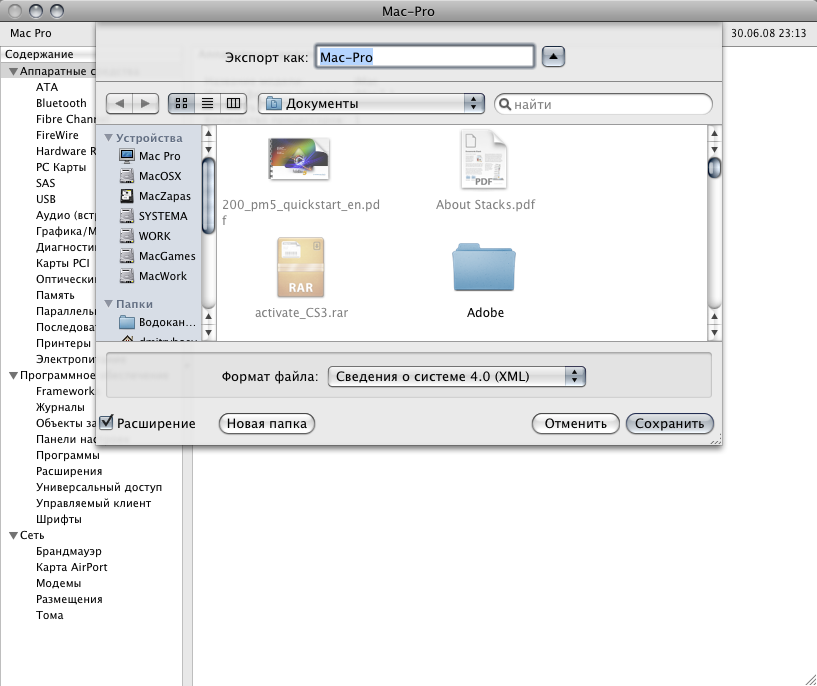Collapse the Папки section in sidebar
The image size is (817, 686).
tap(109, 304)
